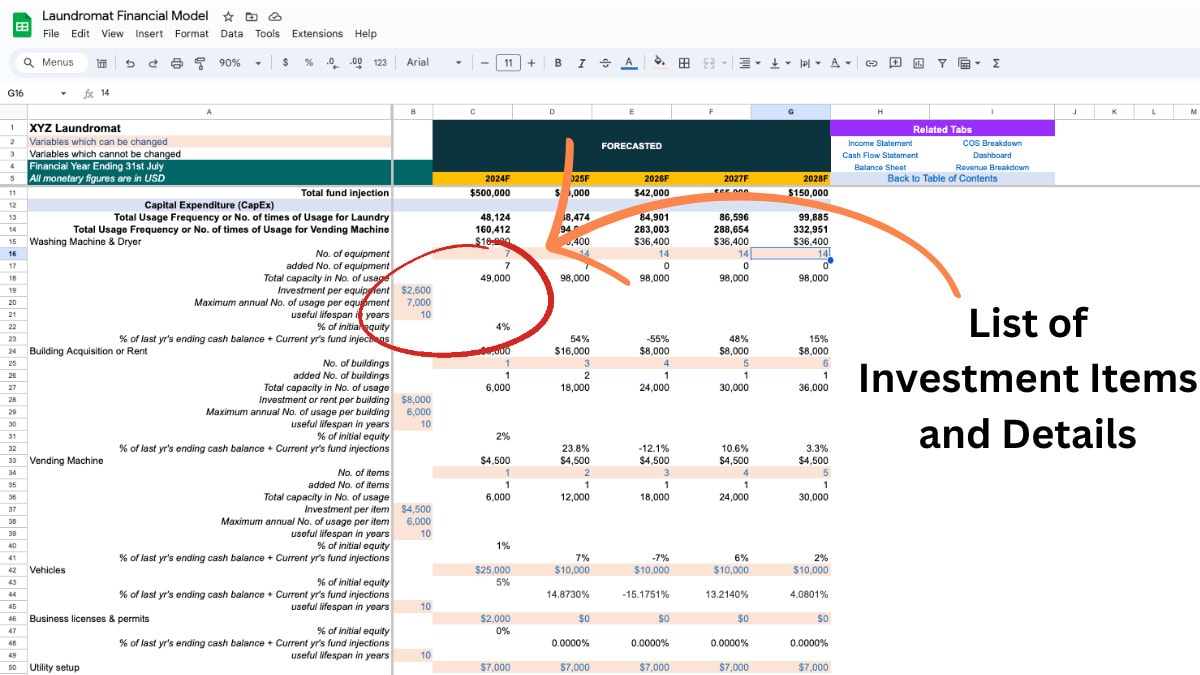Toggle bold formatting
Image resolution: width=1200 pixels, height=675 pixels.
558,63
